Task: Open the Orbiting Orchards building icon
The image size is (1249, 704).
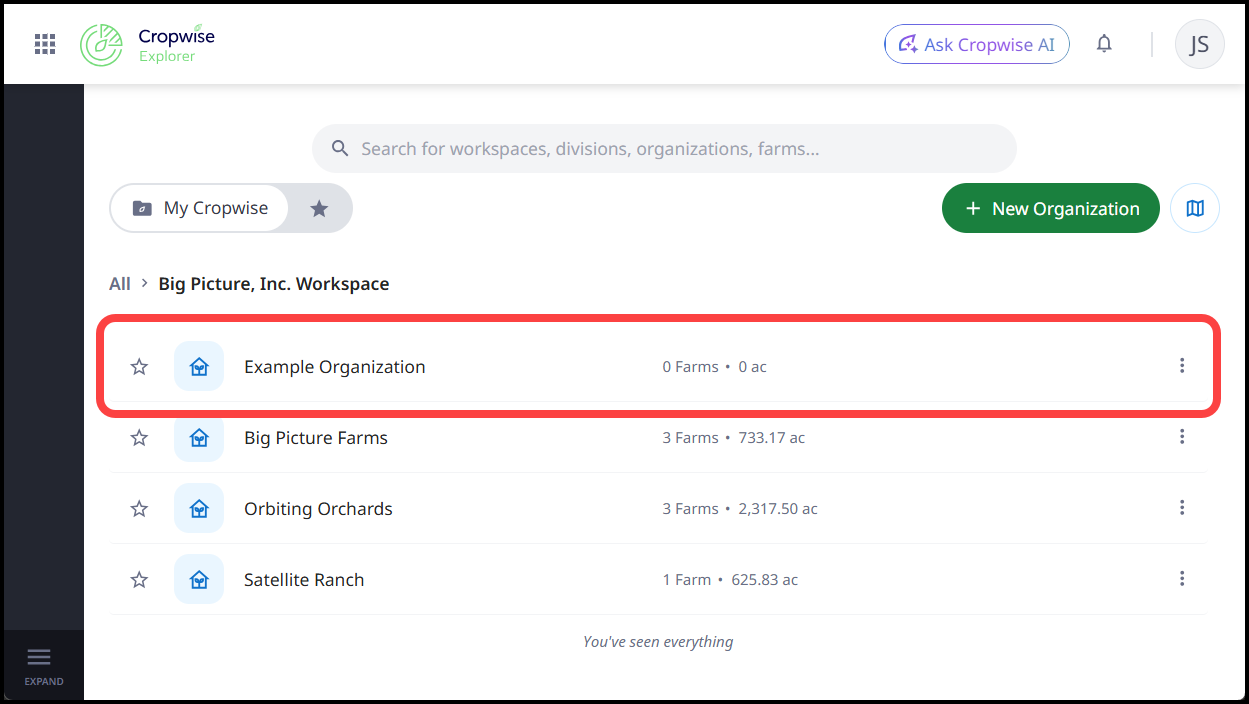Action: [x=199, y=509]
